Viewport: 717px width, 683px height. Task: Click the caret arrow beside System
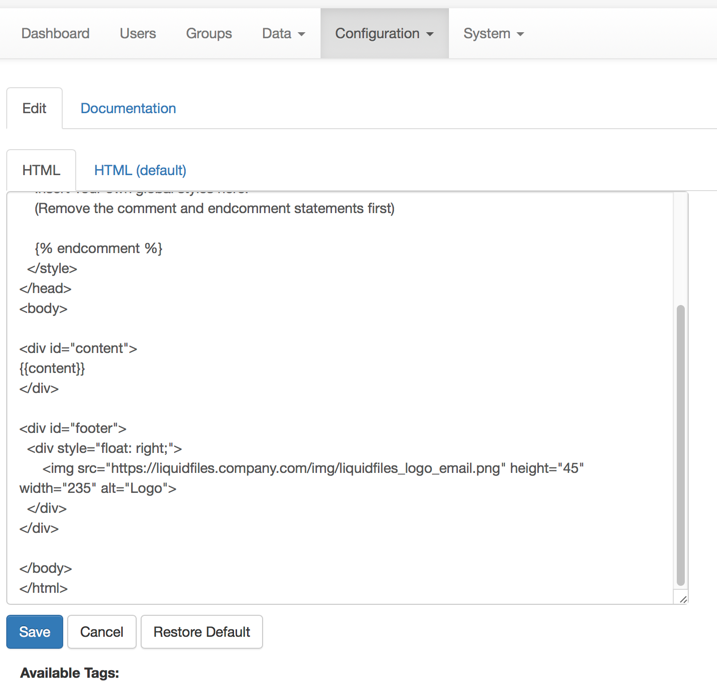tap(520, 34)
